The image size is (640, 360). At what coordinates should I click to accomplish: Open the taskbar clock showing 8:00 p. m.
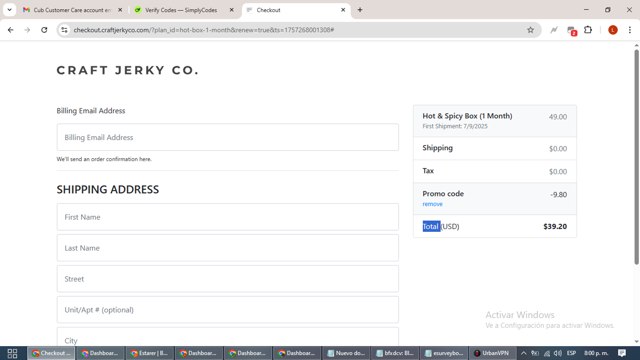click(596, 353)
